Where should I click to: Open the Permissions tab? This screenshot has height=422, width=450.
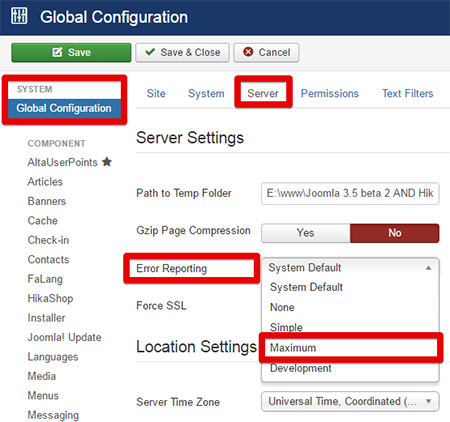coord(330,93)
